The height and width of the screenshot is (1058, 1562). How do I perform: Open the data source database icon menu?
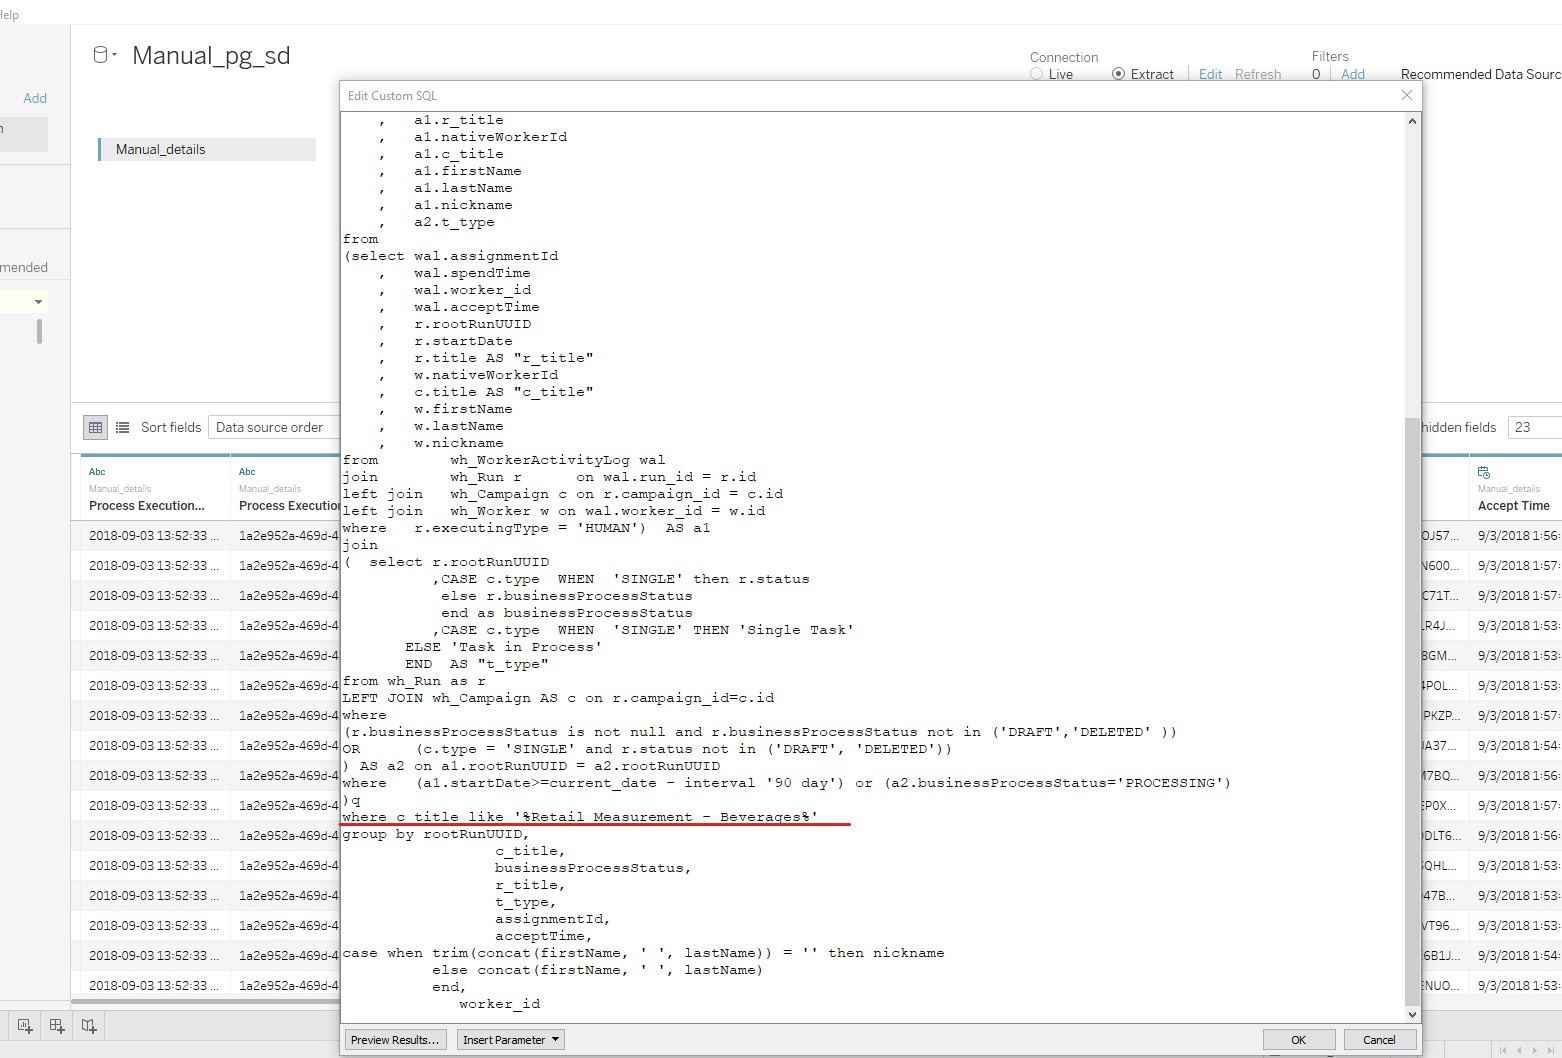tap(100, 55)
